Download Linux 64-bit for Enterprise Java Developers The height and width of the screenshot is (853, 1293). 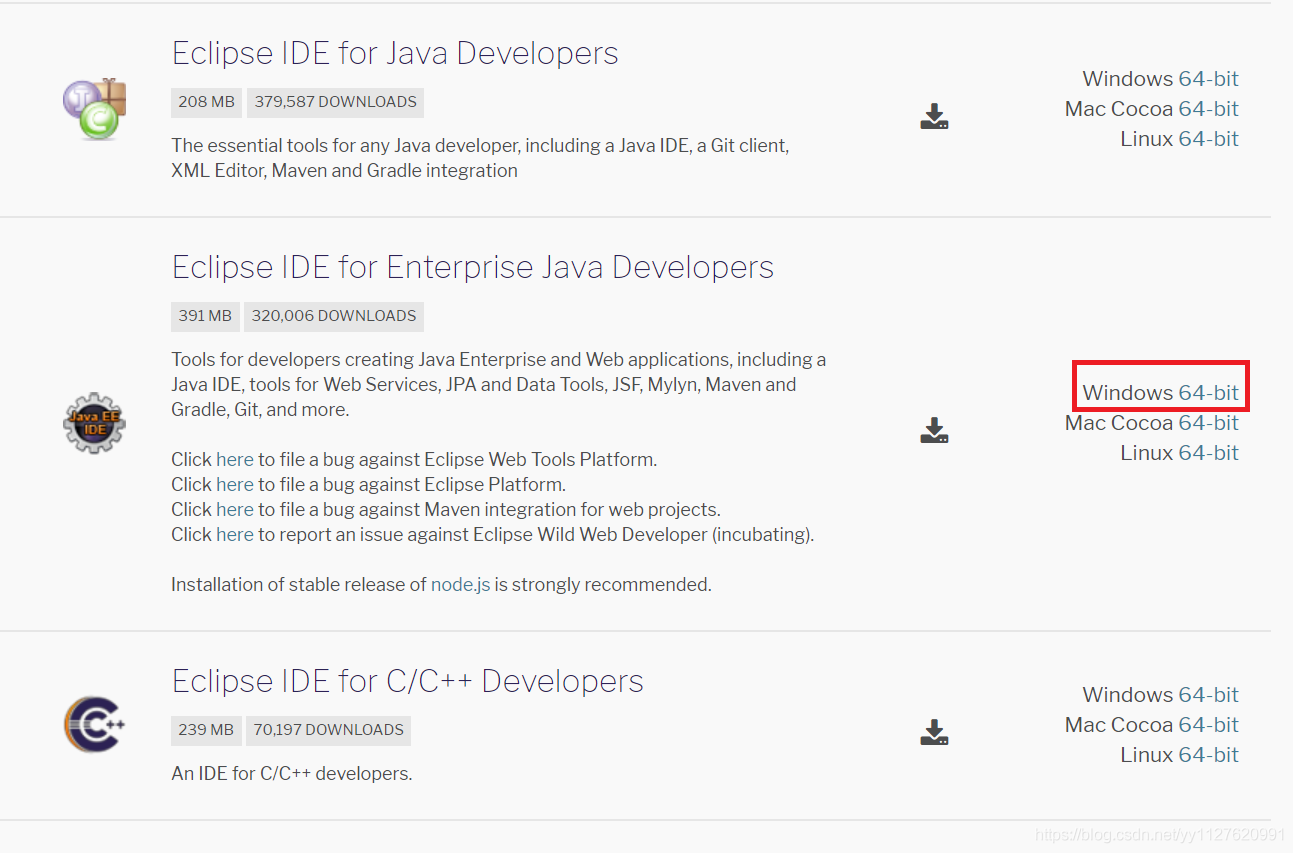[1208, 453]
